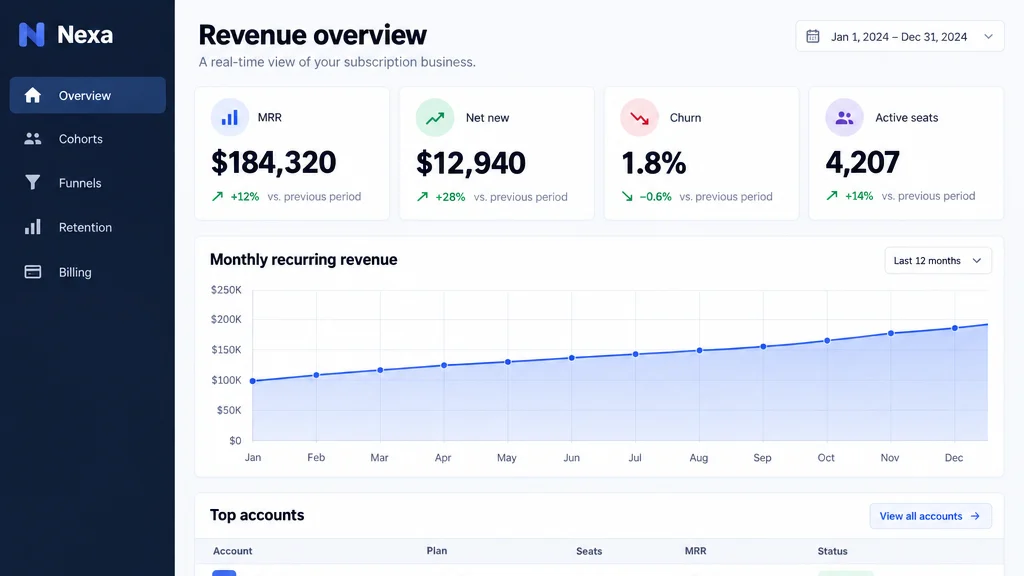Click the Status column header
Screen dimensions: 1024x576
click(833, 551)
